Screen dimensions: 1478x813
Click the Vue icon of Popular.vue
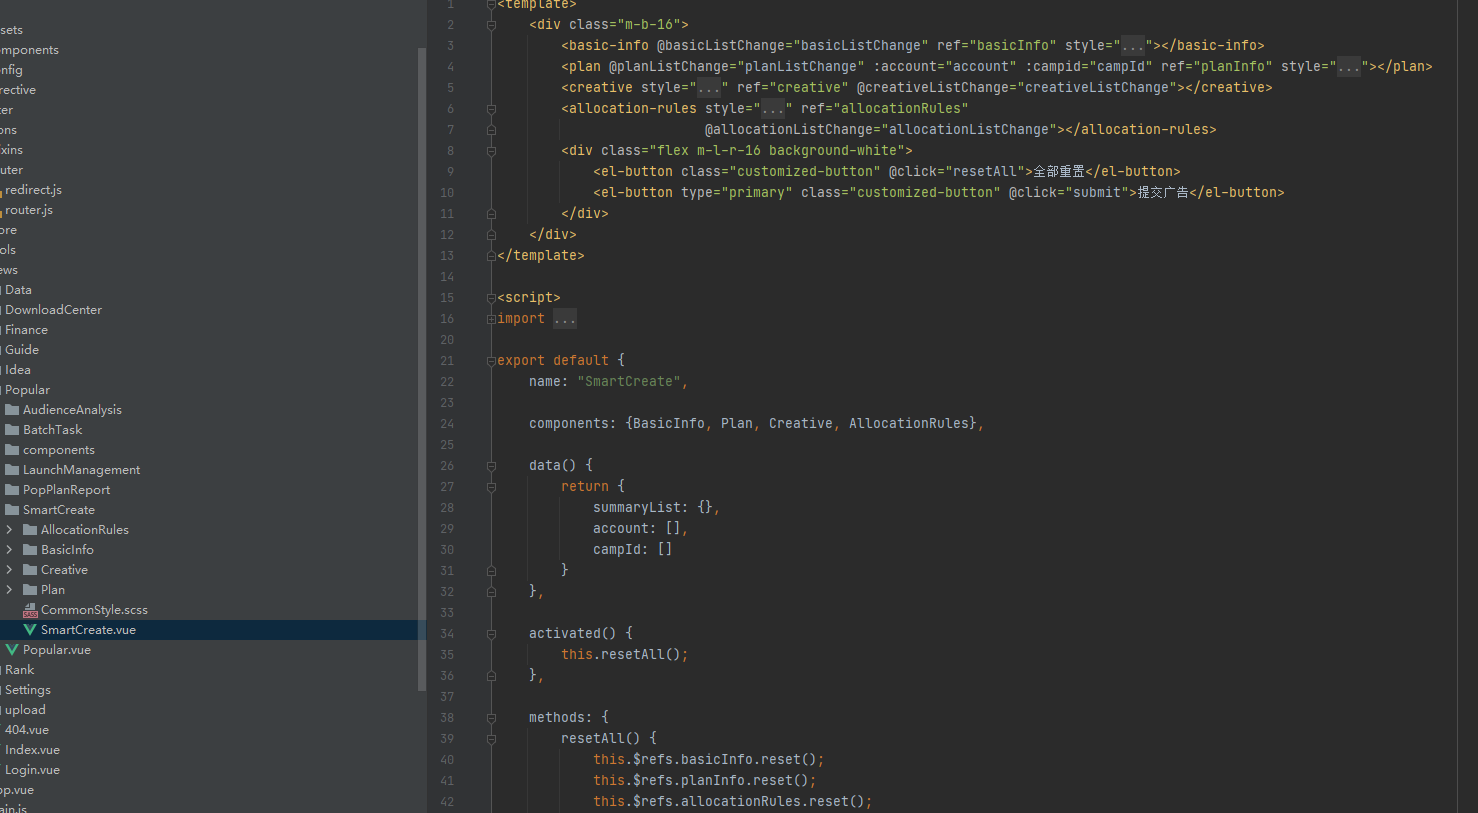(x=12, y=650)
